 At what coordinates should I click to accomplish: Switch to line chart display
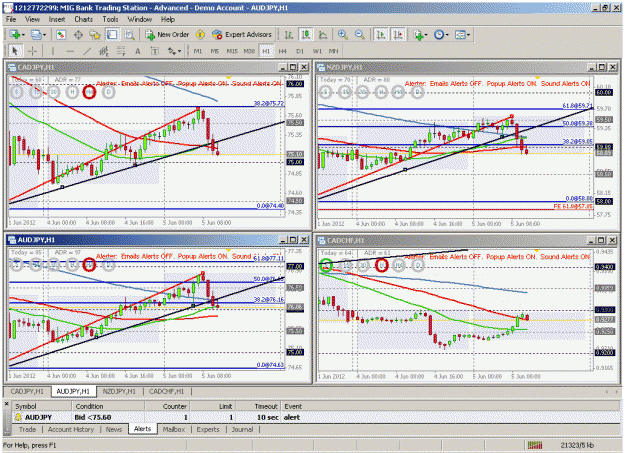(x=323, y=35)
